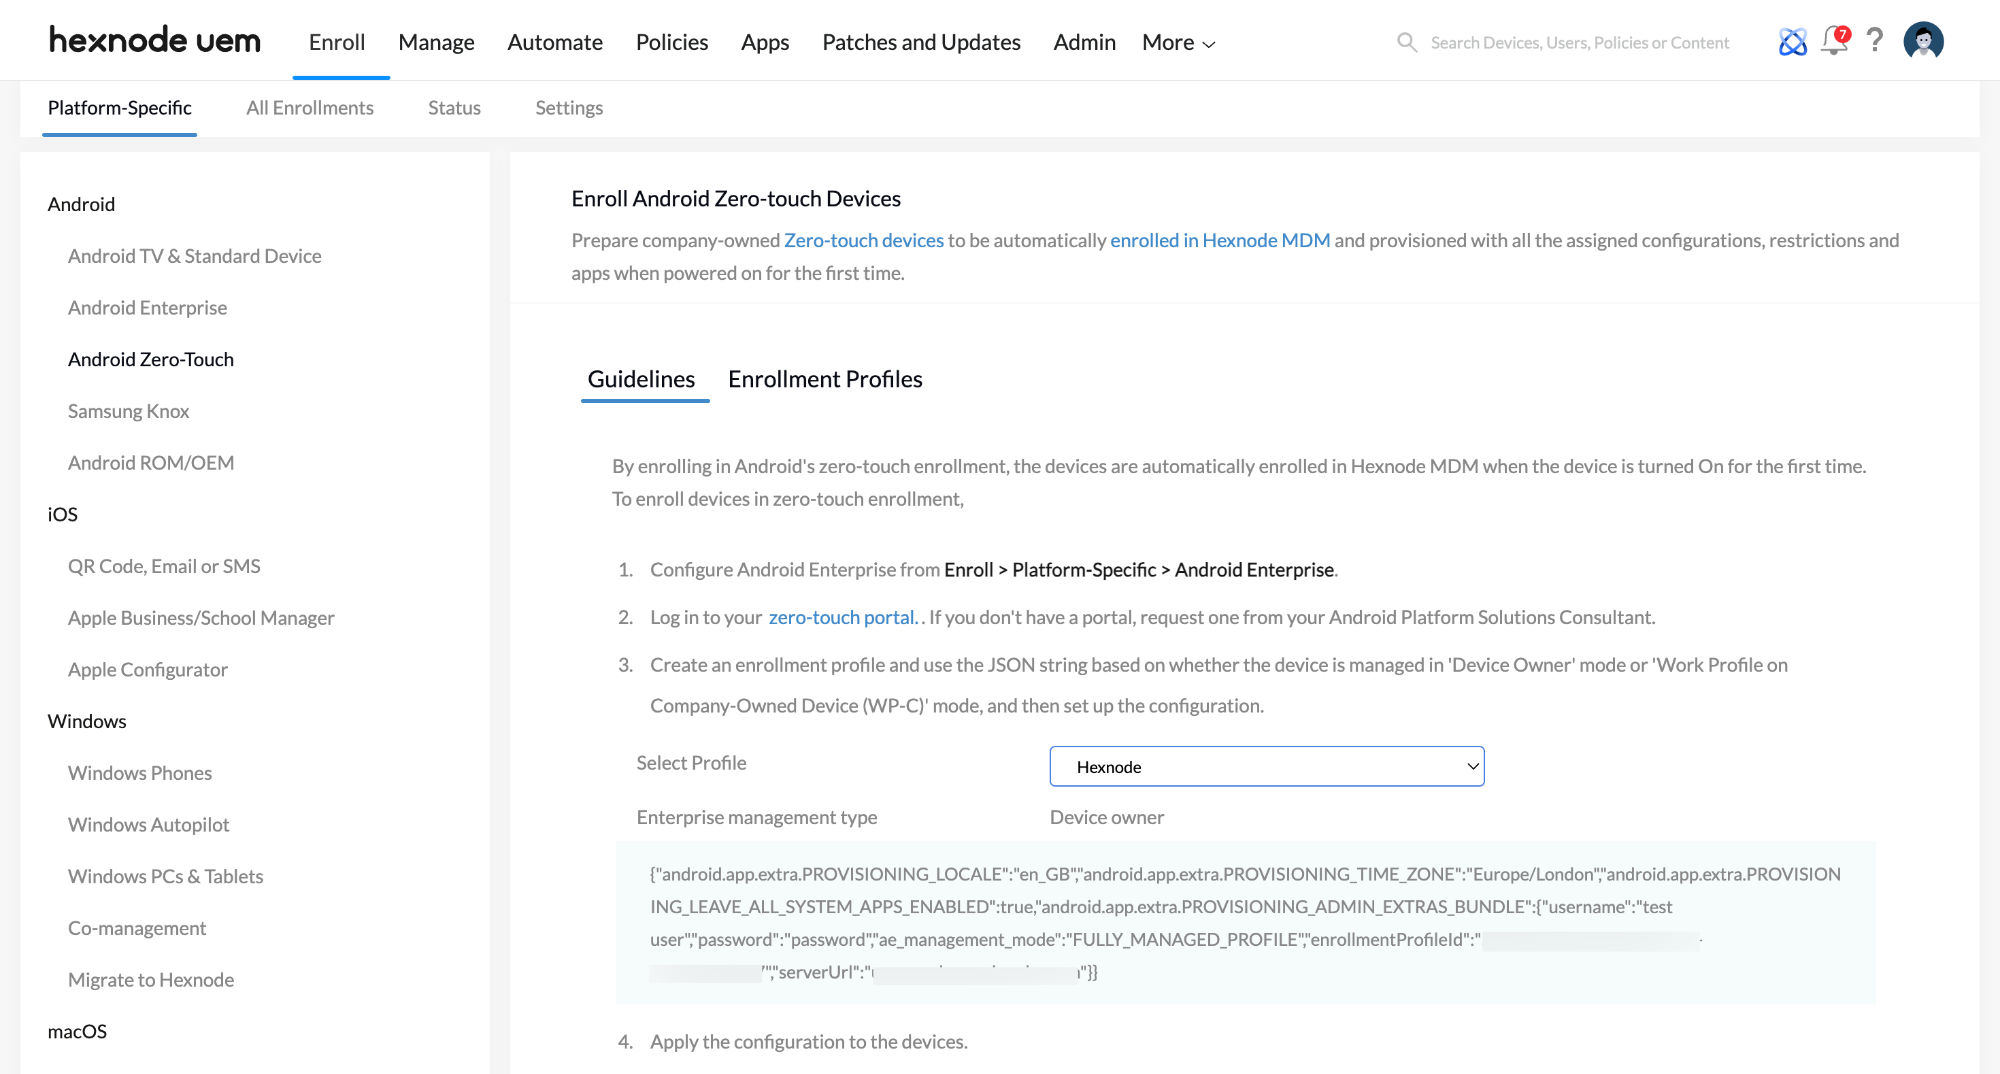2000x1074 pixels.
Task: Click the iOS section heading
Action: pyautogui.click(x=62, y=514)
